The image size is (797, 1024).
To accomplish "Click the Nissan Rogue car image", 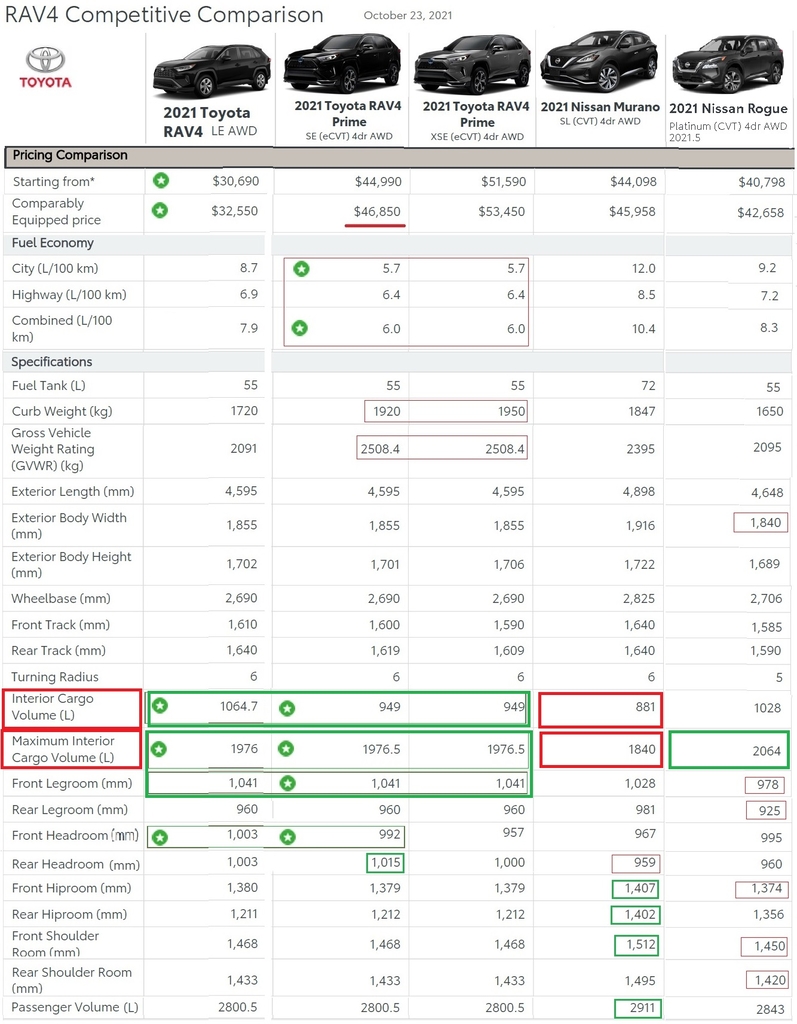I will tap(728, 65).
